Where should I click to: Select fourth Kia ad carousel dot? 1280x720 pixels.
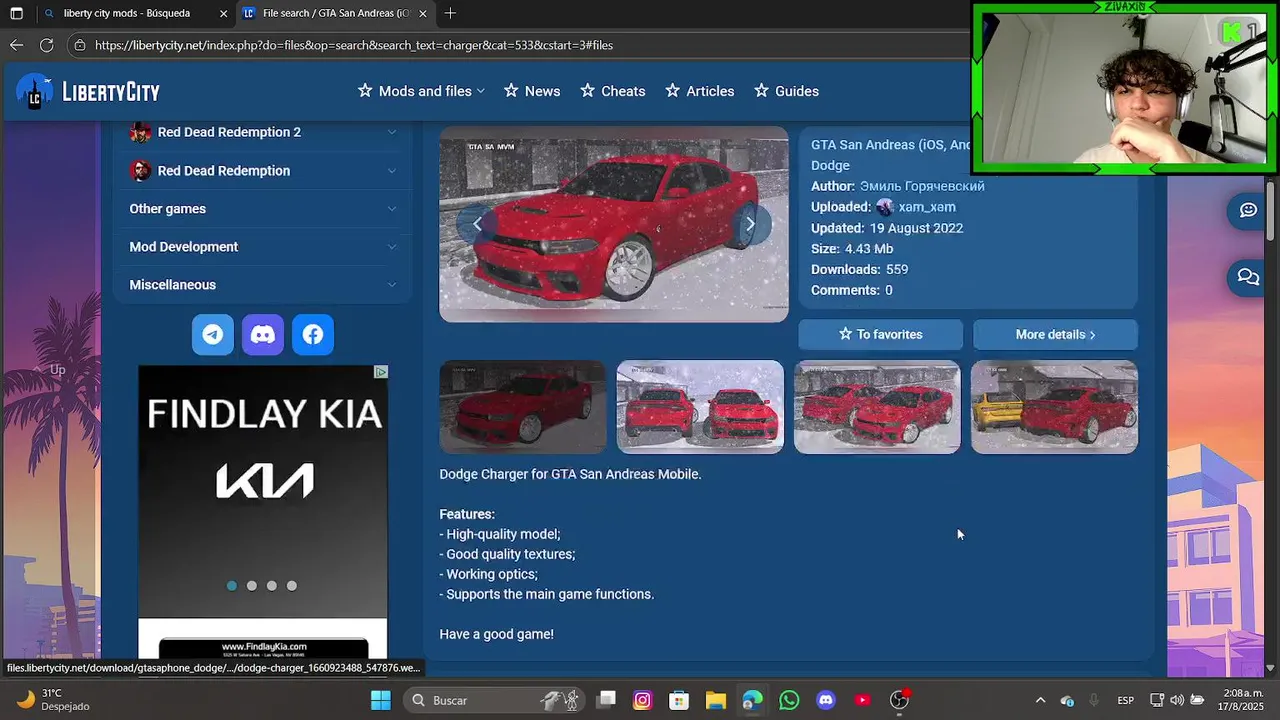(x=292, y=586)
